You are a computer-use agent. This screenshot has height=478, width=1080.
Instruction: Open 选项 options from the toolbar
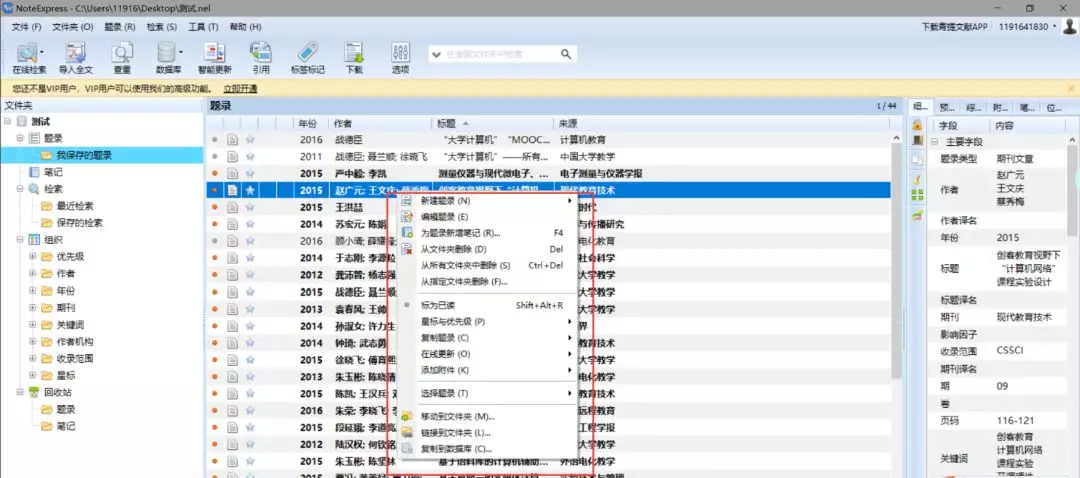click(x=400, y=56)
